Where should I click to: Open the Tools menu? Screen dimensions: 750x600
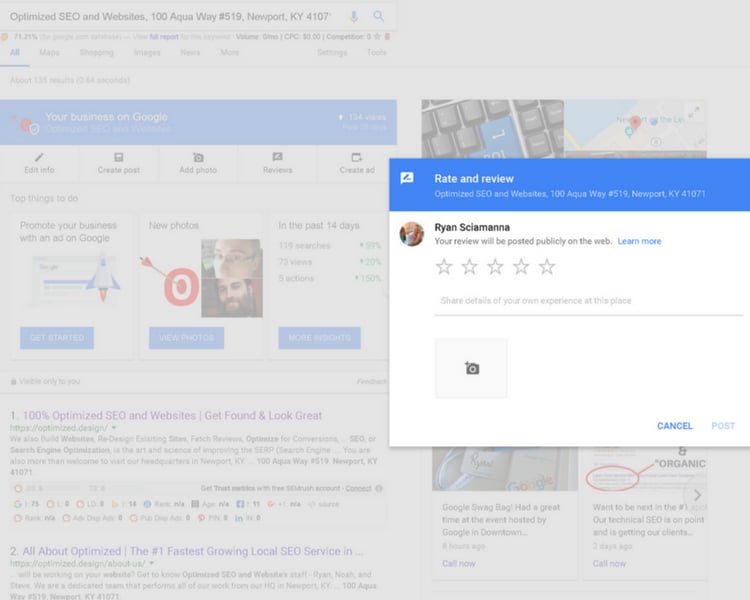click(x=376, y=53)
